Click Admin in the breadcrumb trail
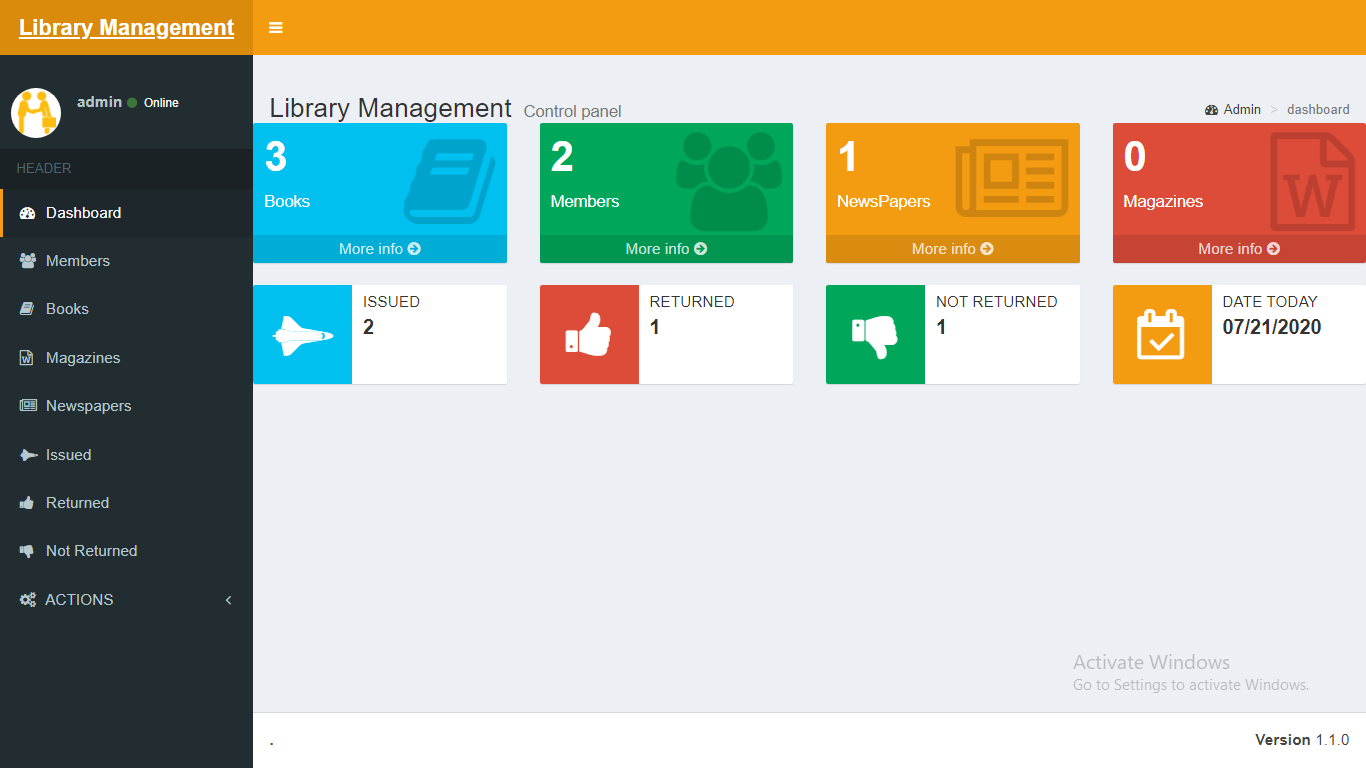The height and width of the screenshot is (768, 1366). coord(1241,109)
